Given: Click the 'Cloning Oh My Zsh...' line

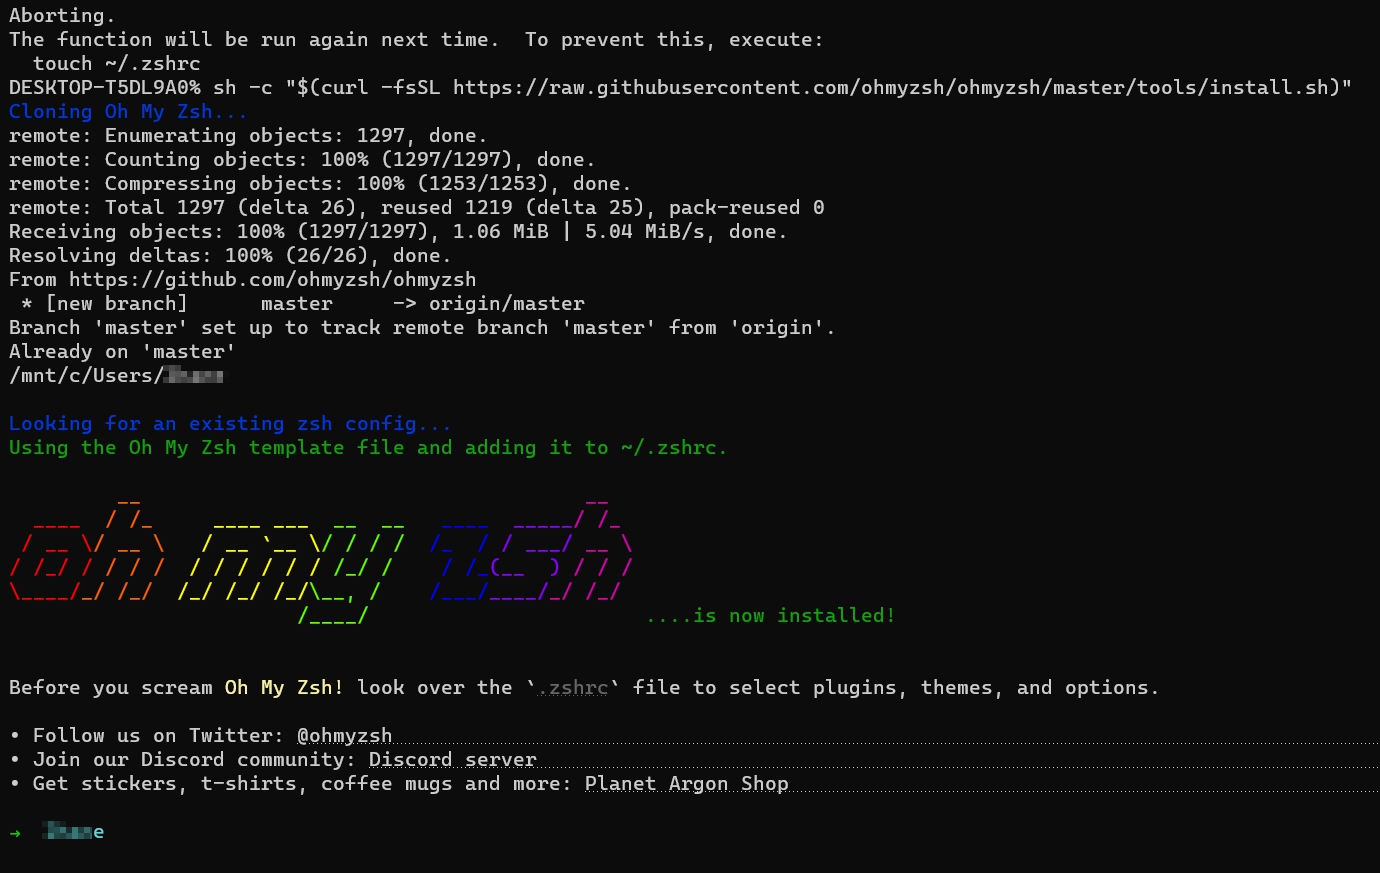Looking at the screenshot, I should click(x=128, y=112).
